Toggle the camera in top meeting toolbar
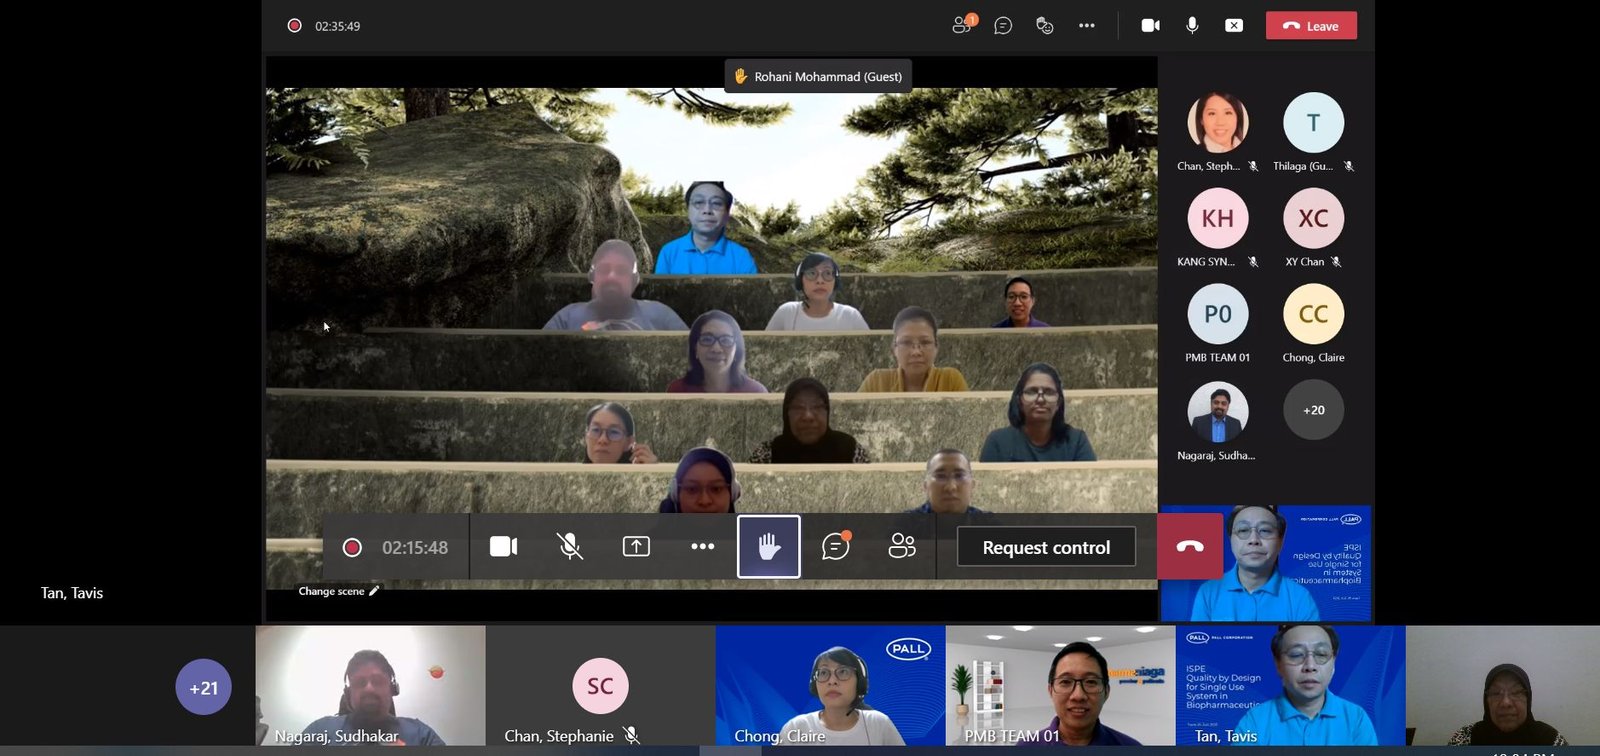The width and height of the screenshot is (1600, 756). [x=1150, y=25]
